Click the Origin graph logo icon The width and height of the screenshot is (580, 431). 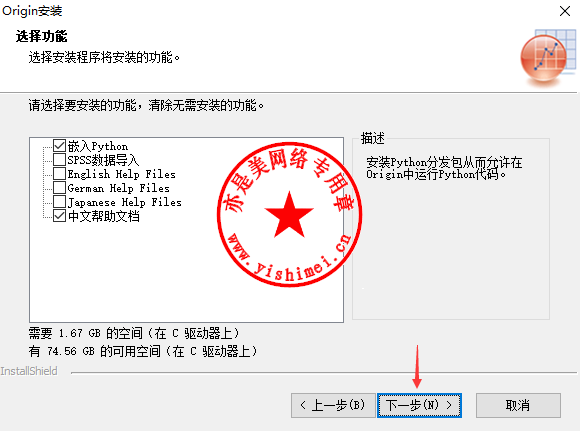(548, 58)
